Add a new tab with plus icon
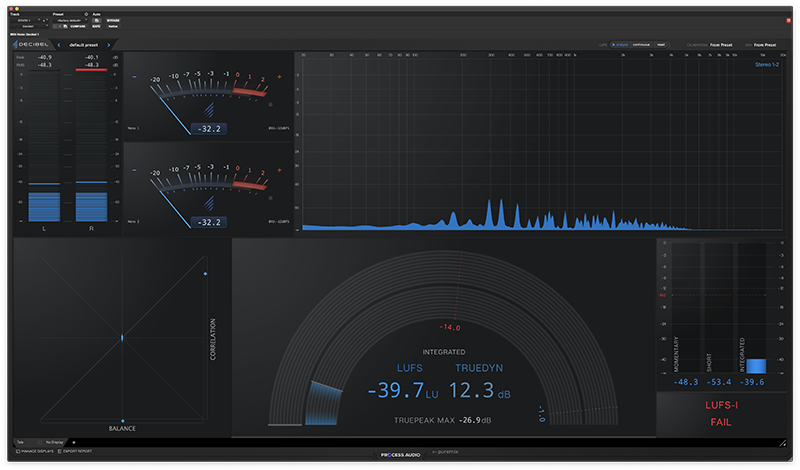The image size is (800, 470). 73,441
